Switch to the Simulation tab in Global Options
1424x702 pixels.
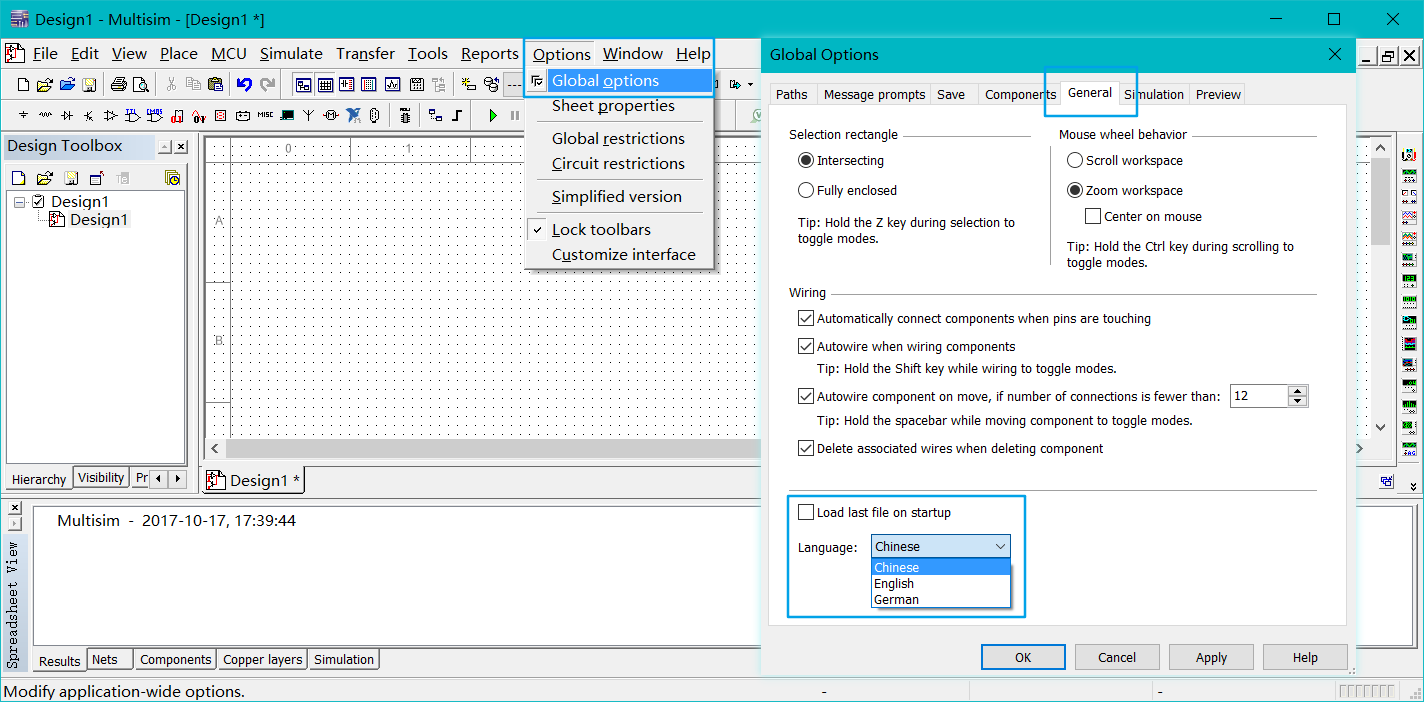1154,94
